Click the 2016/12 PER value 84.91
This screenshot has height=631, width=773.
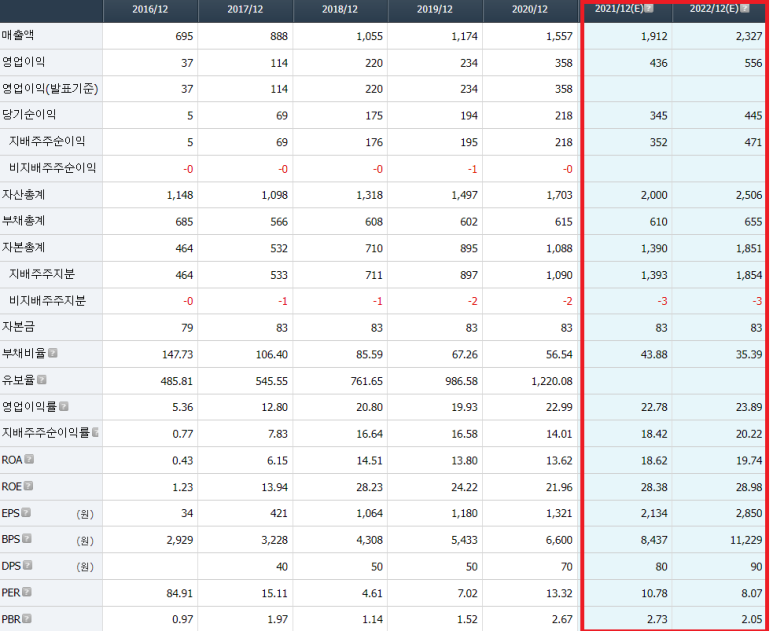[x=179, y=593]
